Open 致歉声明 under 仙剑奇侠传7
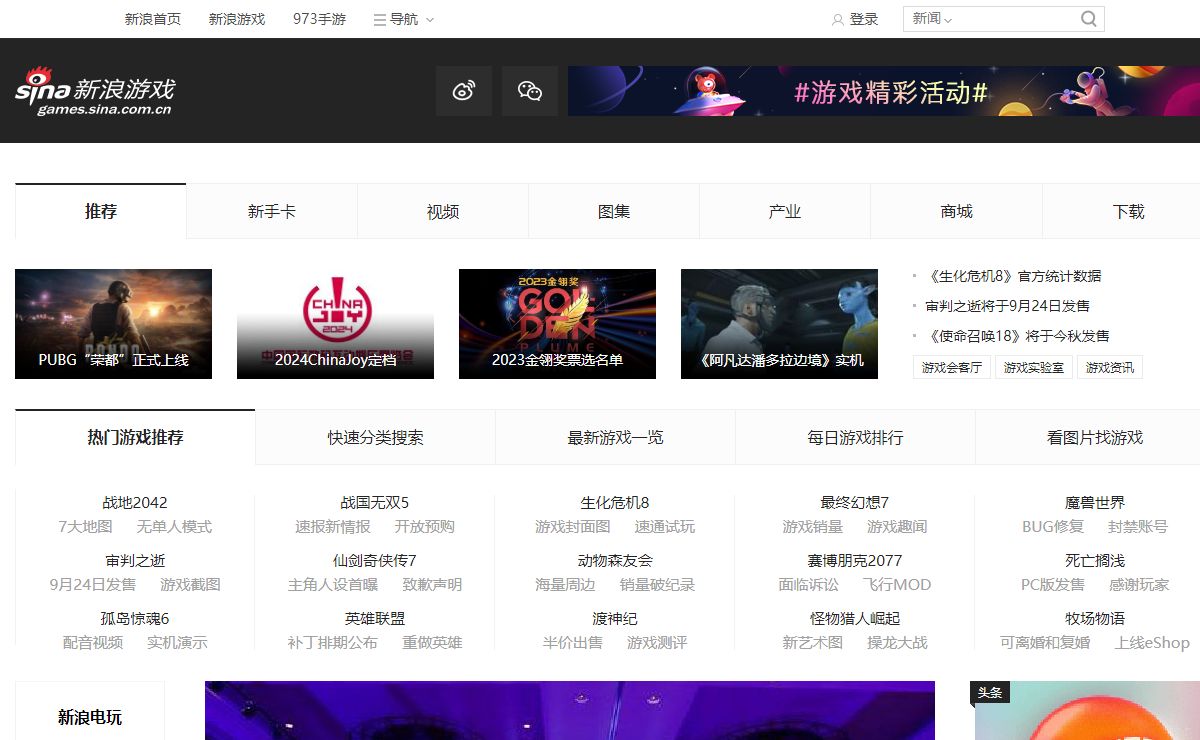The width and height of the screenshot is (1200, 740). (x=432, y=584)
